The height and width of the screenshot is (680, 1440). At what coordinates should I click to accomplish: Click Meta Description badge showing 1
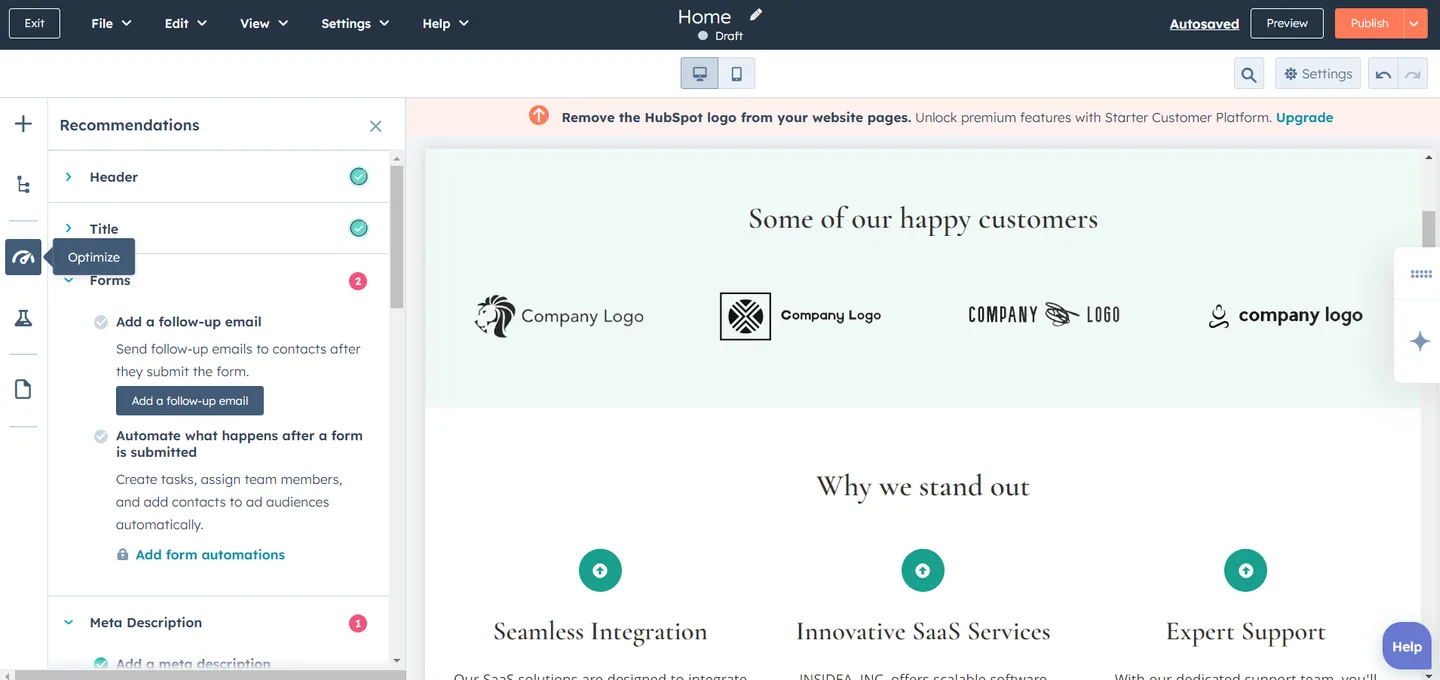pyautogui.click(x=358, y=623)
